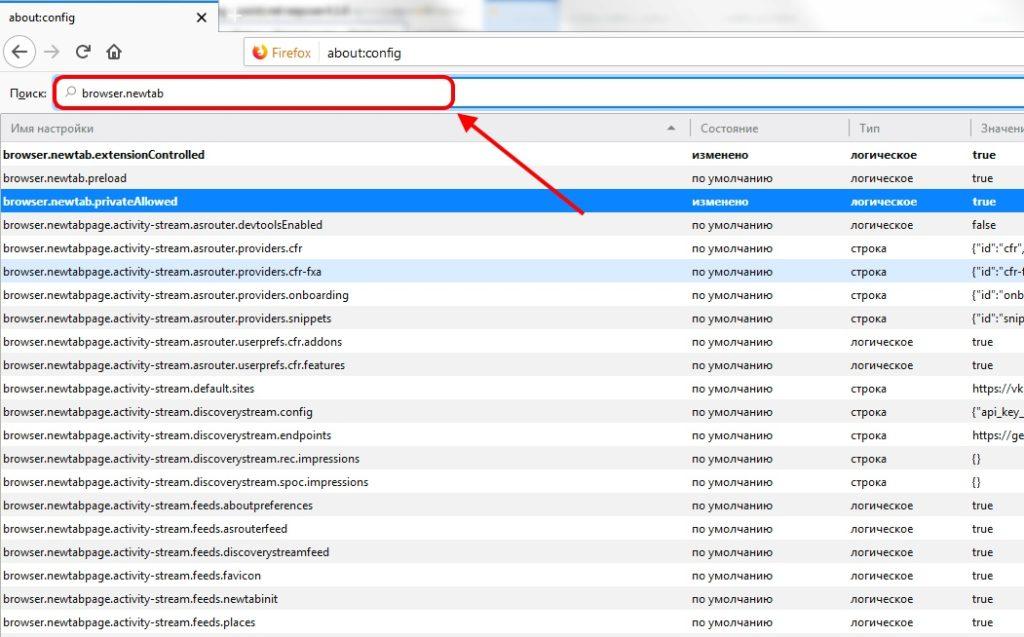Image resolution: width=1024 pixels, height=637 pixels.
Task: Click the https://vk value of default.sites
Action: click(997, 389)
